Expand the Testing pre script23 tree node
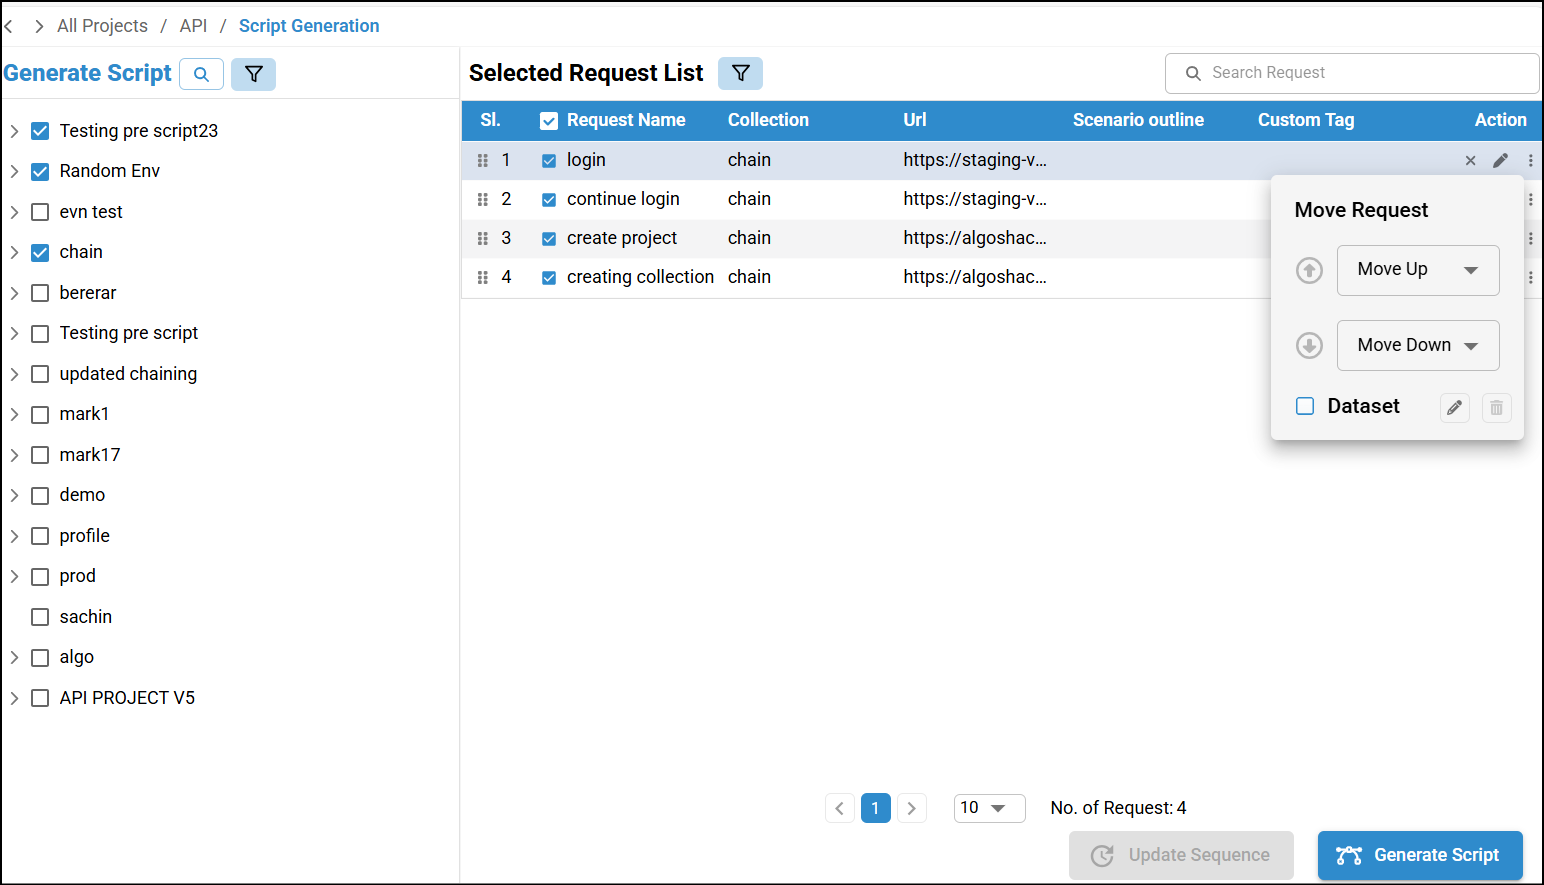This screenshot has height=885, width=1544. [x=14, y=131]
